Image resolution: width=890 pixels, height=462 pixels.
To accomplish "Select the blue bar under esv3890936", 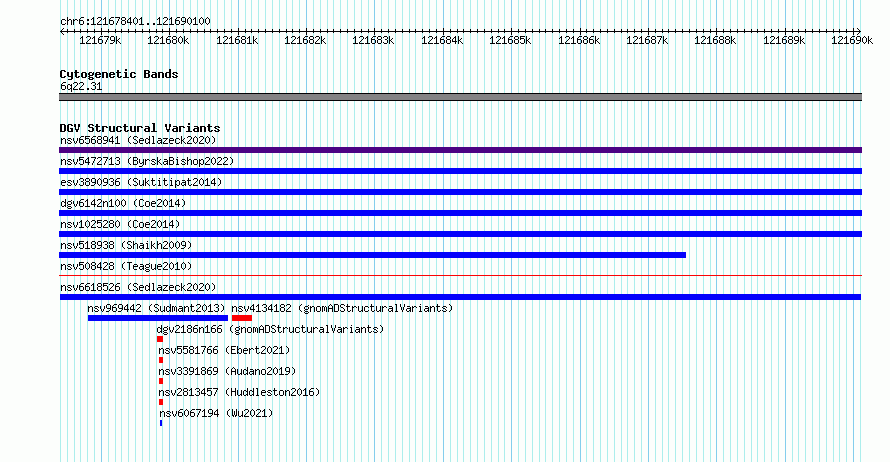I will tap(460, 192).
